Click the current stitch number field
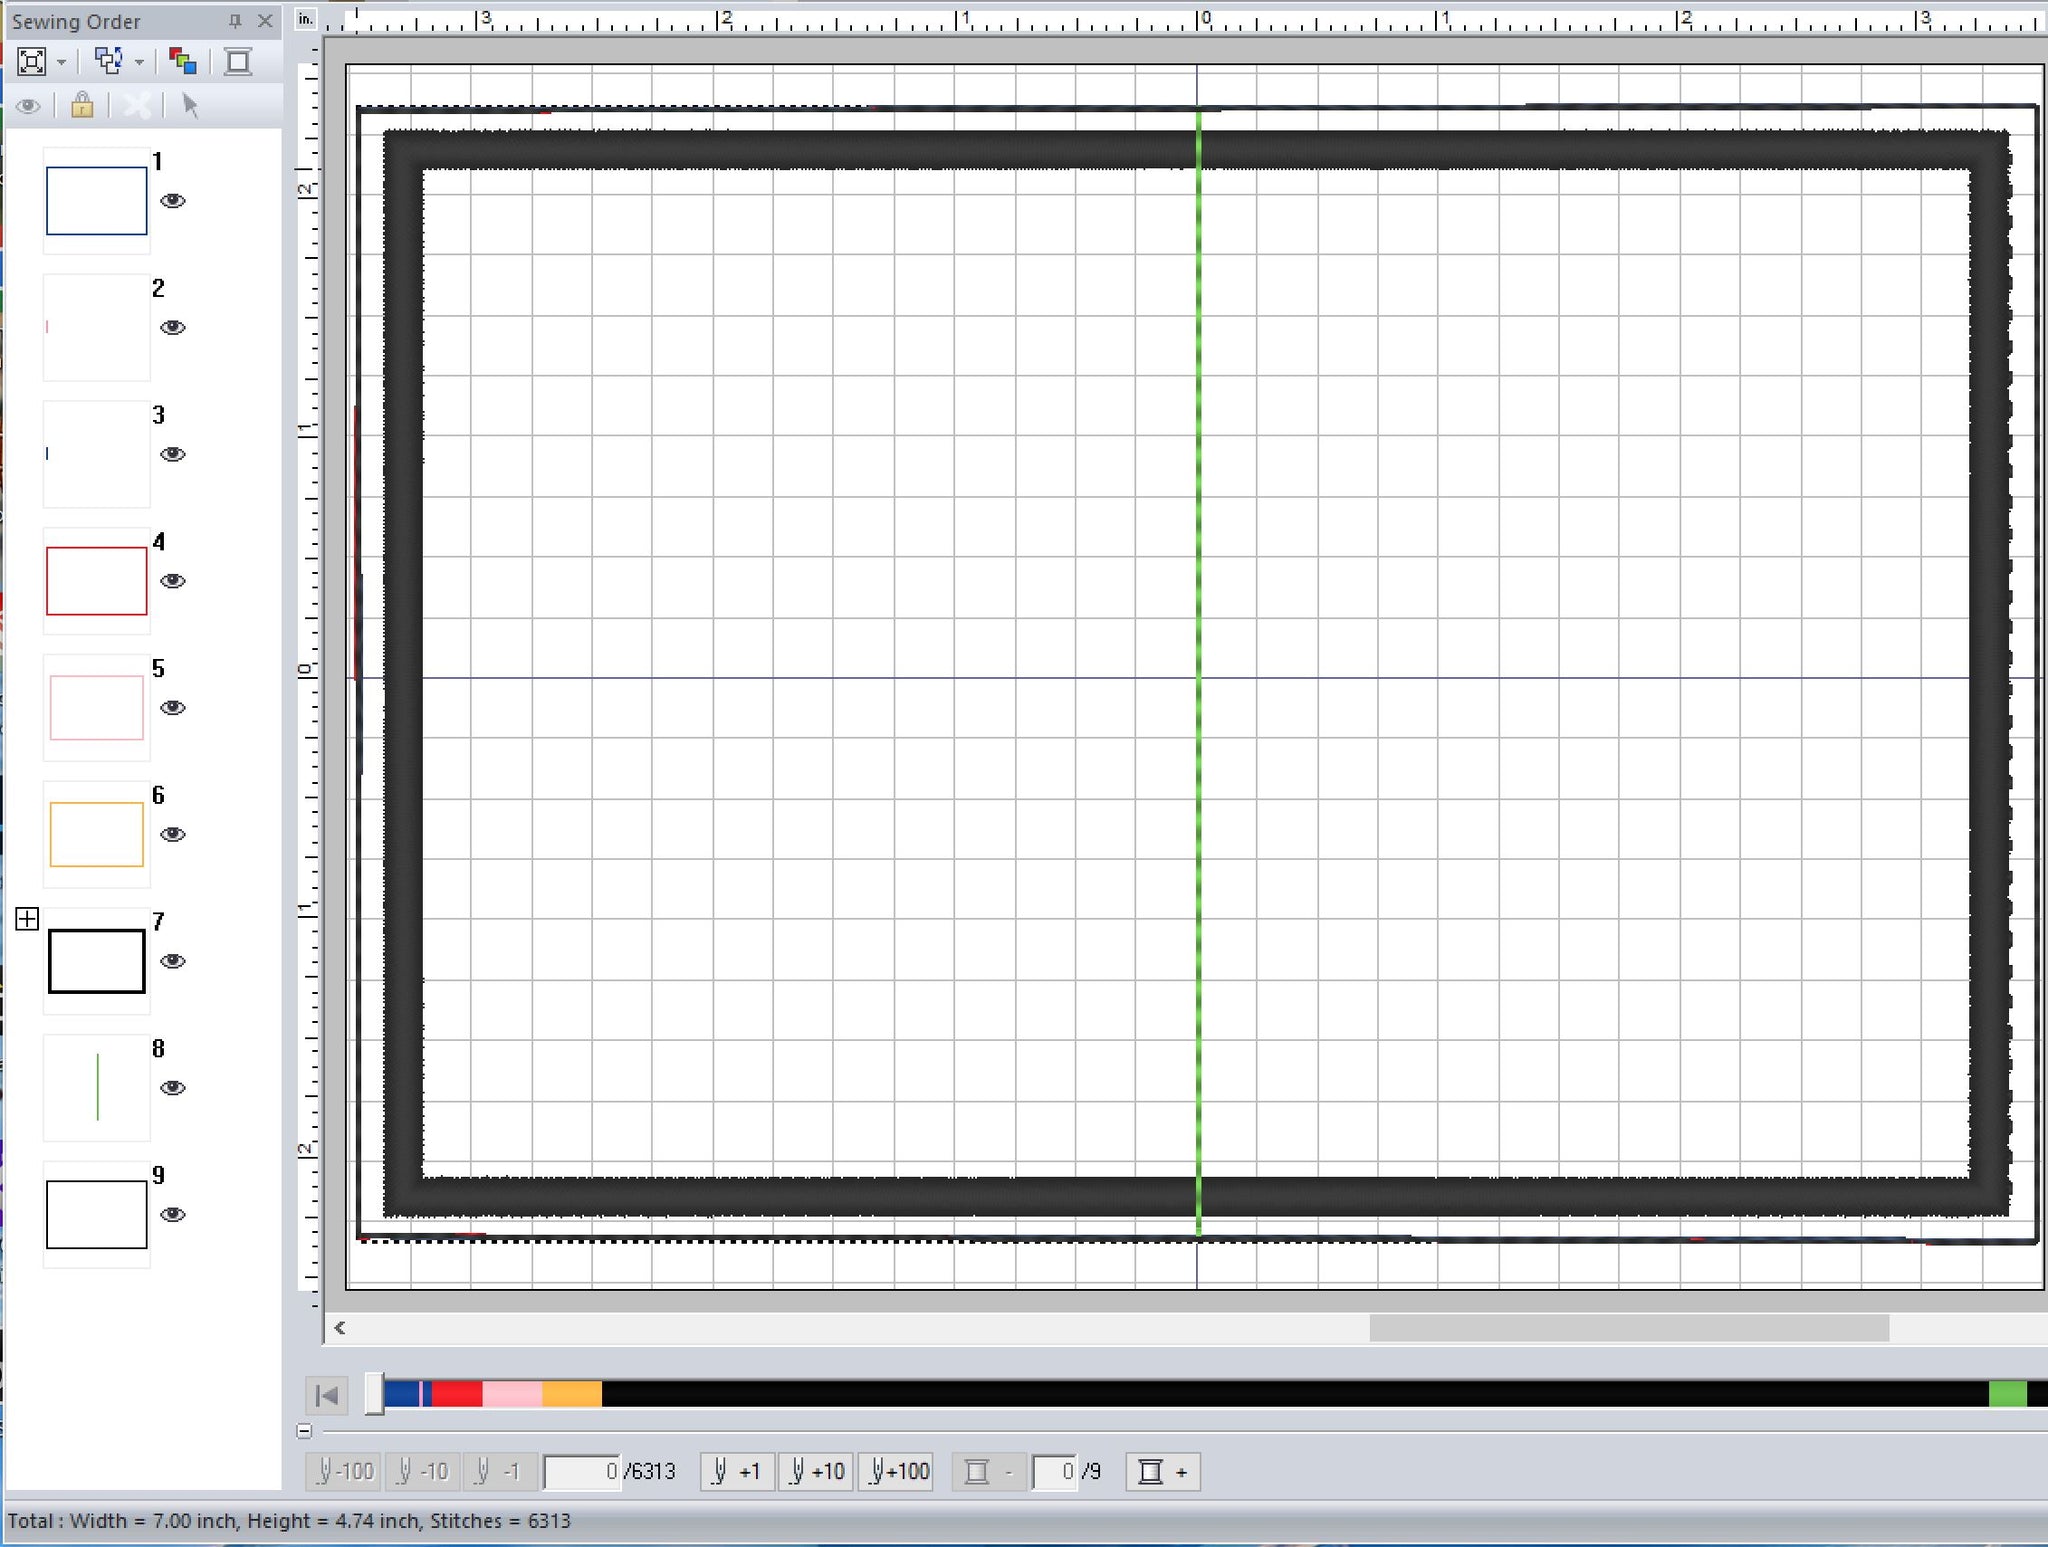Viewport: 2048px width, 1547px height. (581, 1471)
